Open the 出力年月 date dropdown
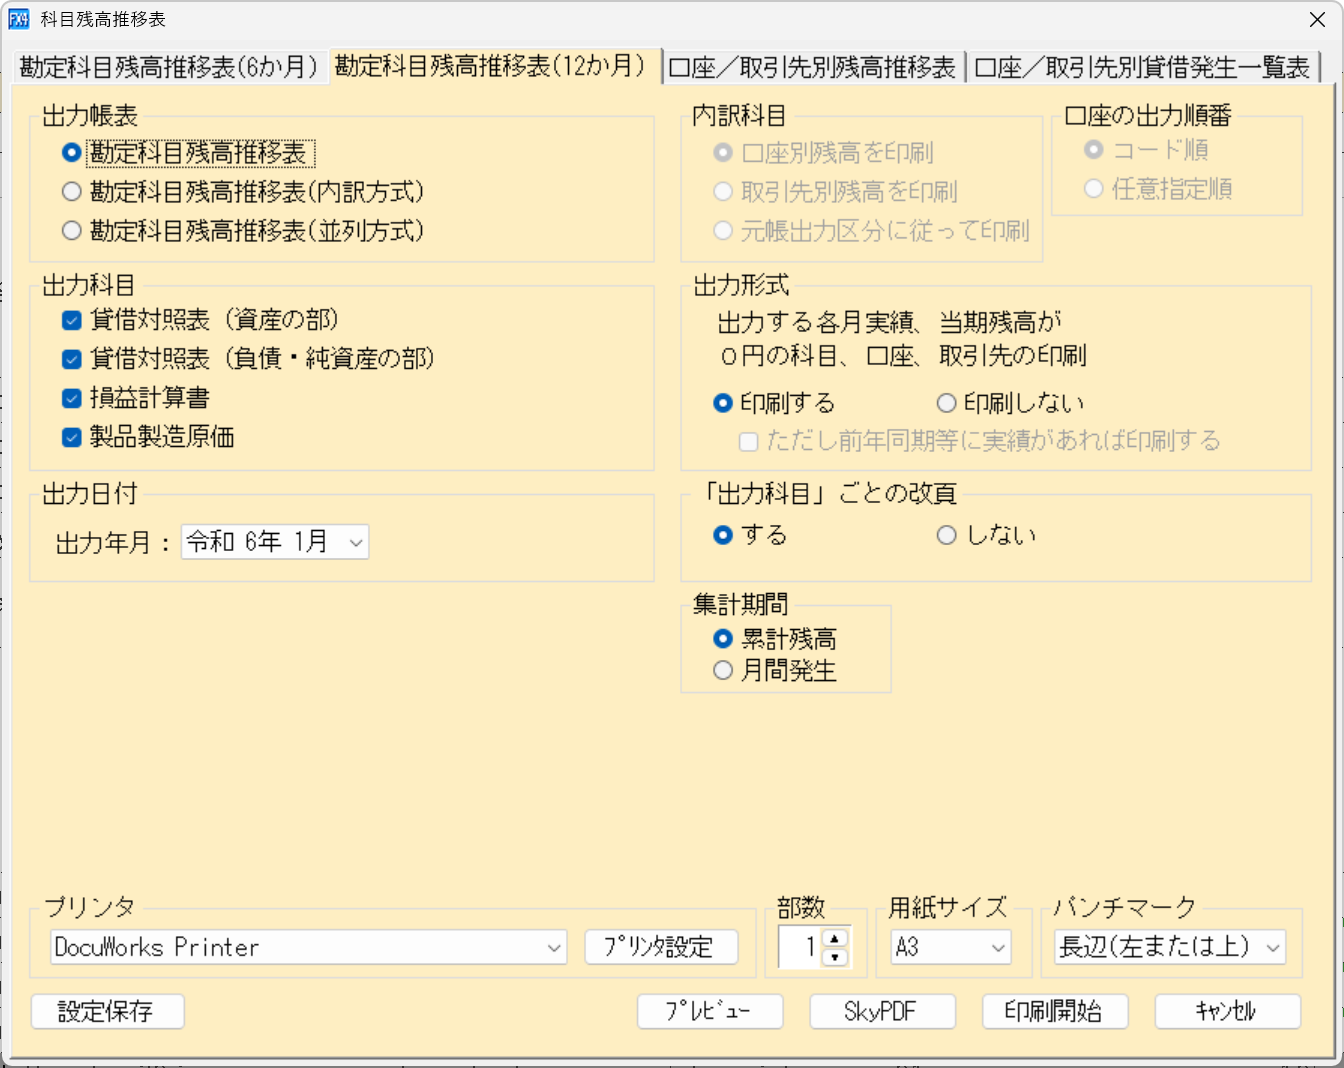Screen dimensions: 1344x1068 (355, 541)
